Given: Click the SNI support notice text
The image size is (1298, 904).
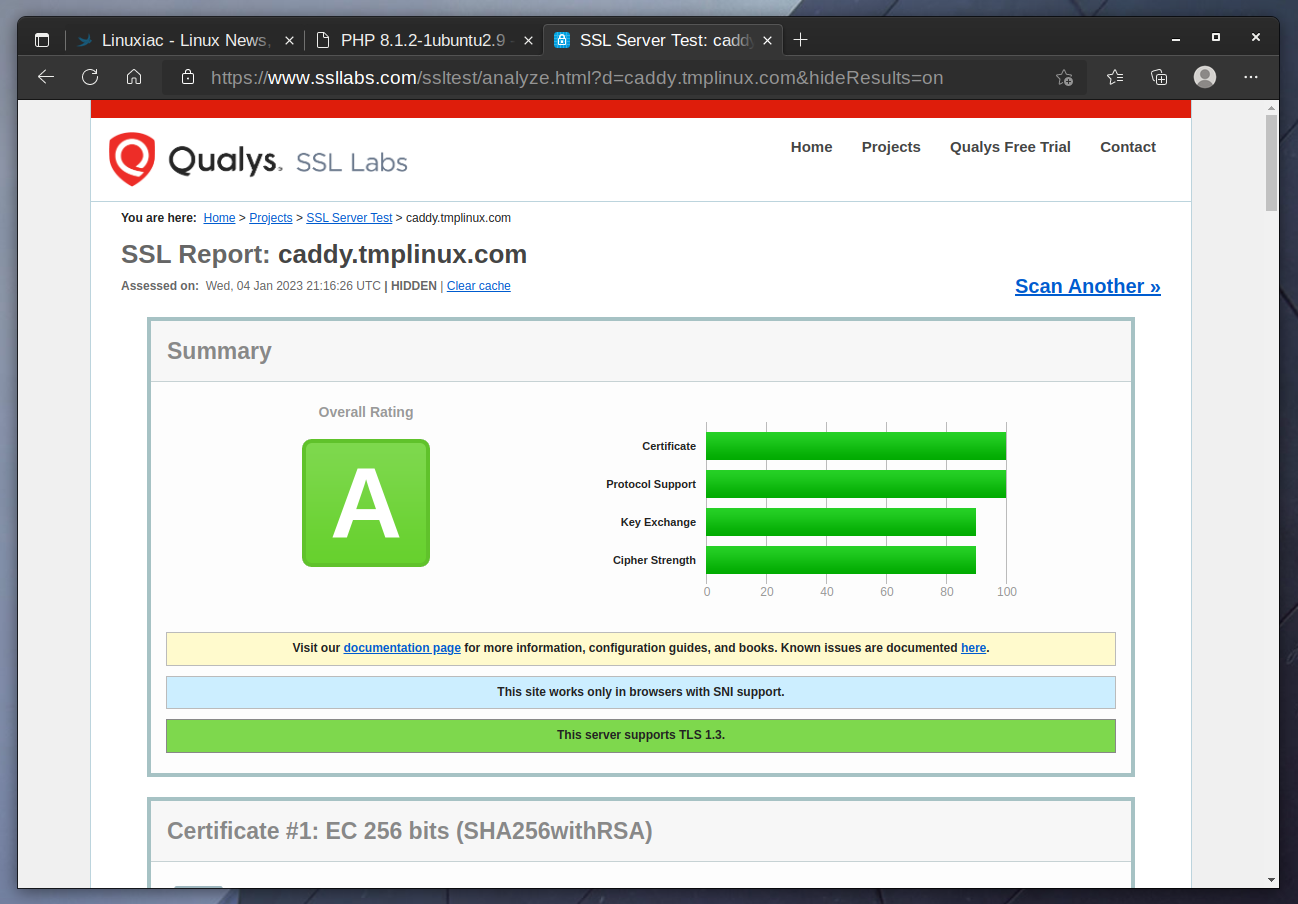Looking at the screenshot, I should coord(641,692).
